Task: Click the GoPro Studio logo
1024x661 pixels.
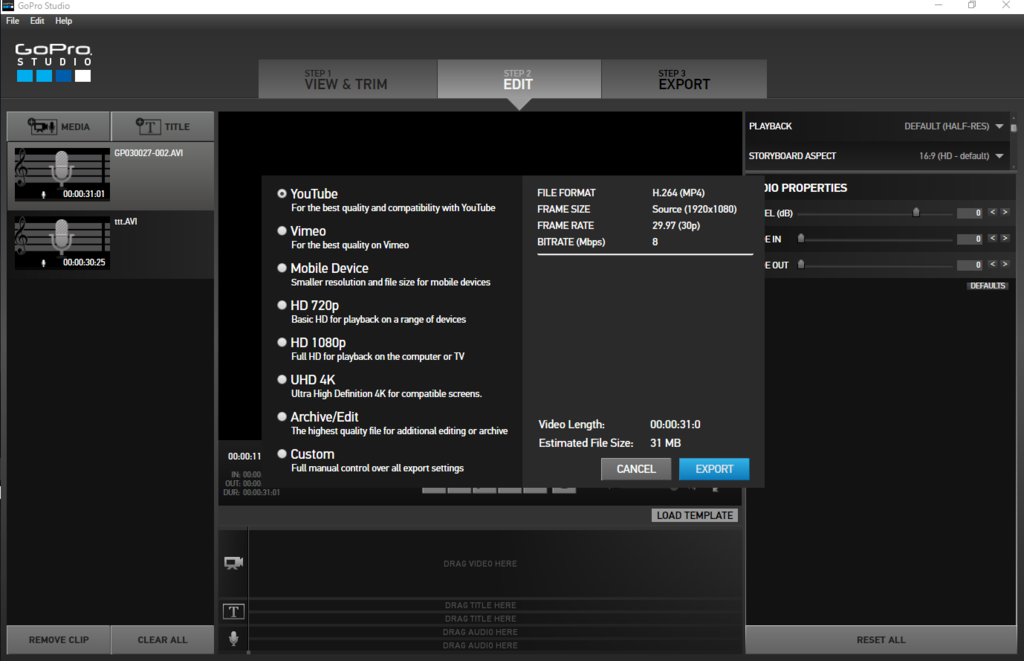Action: point(54,62)
